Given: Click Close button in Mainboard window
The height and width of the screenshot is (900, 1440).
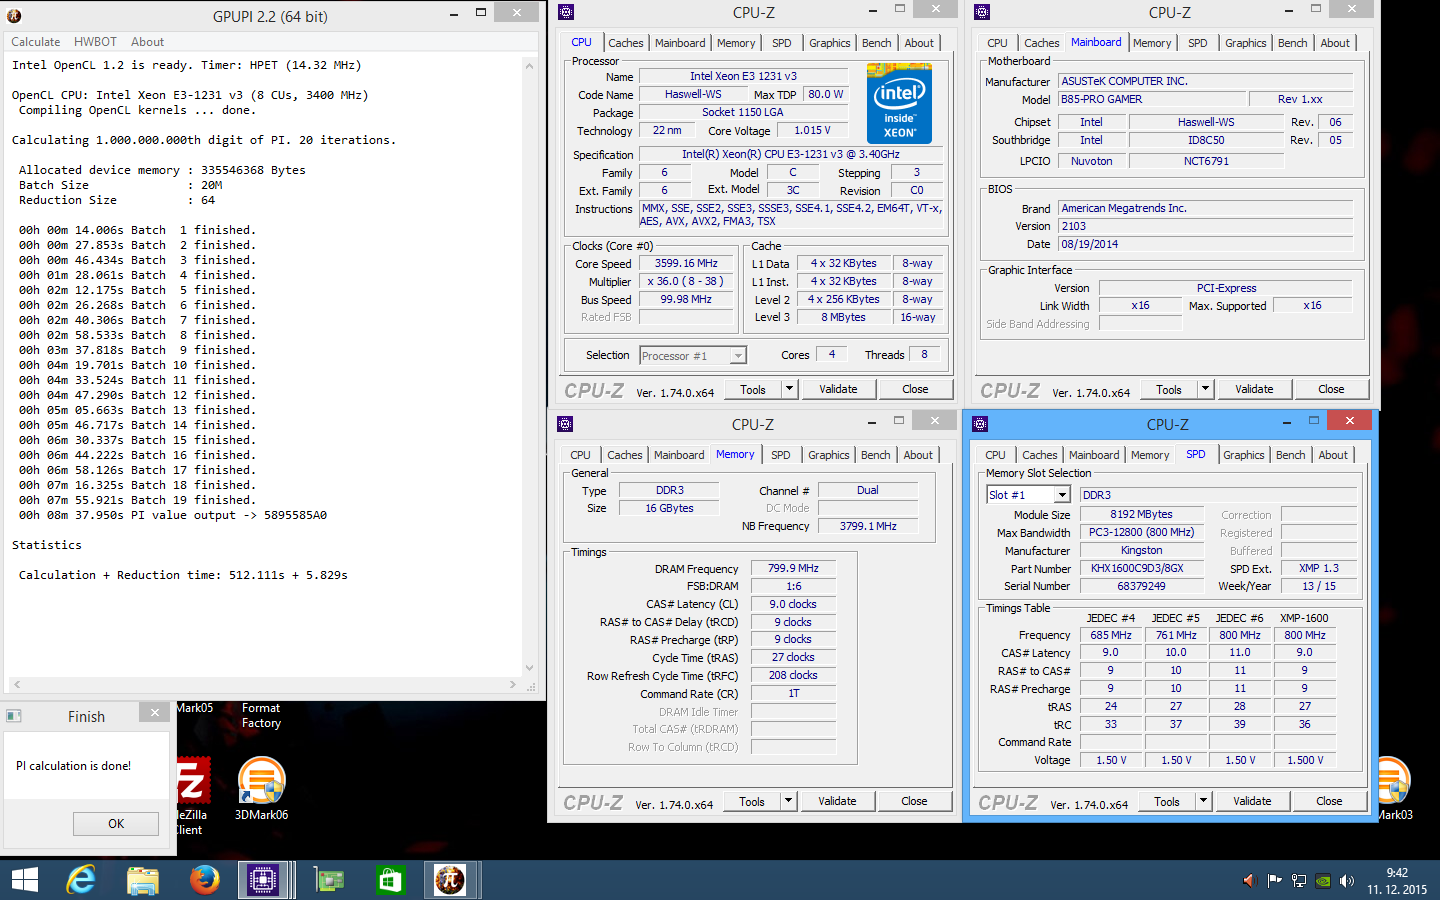Looking at the screenshot, I should pos(1331,389).
